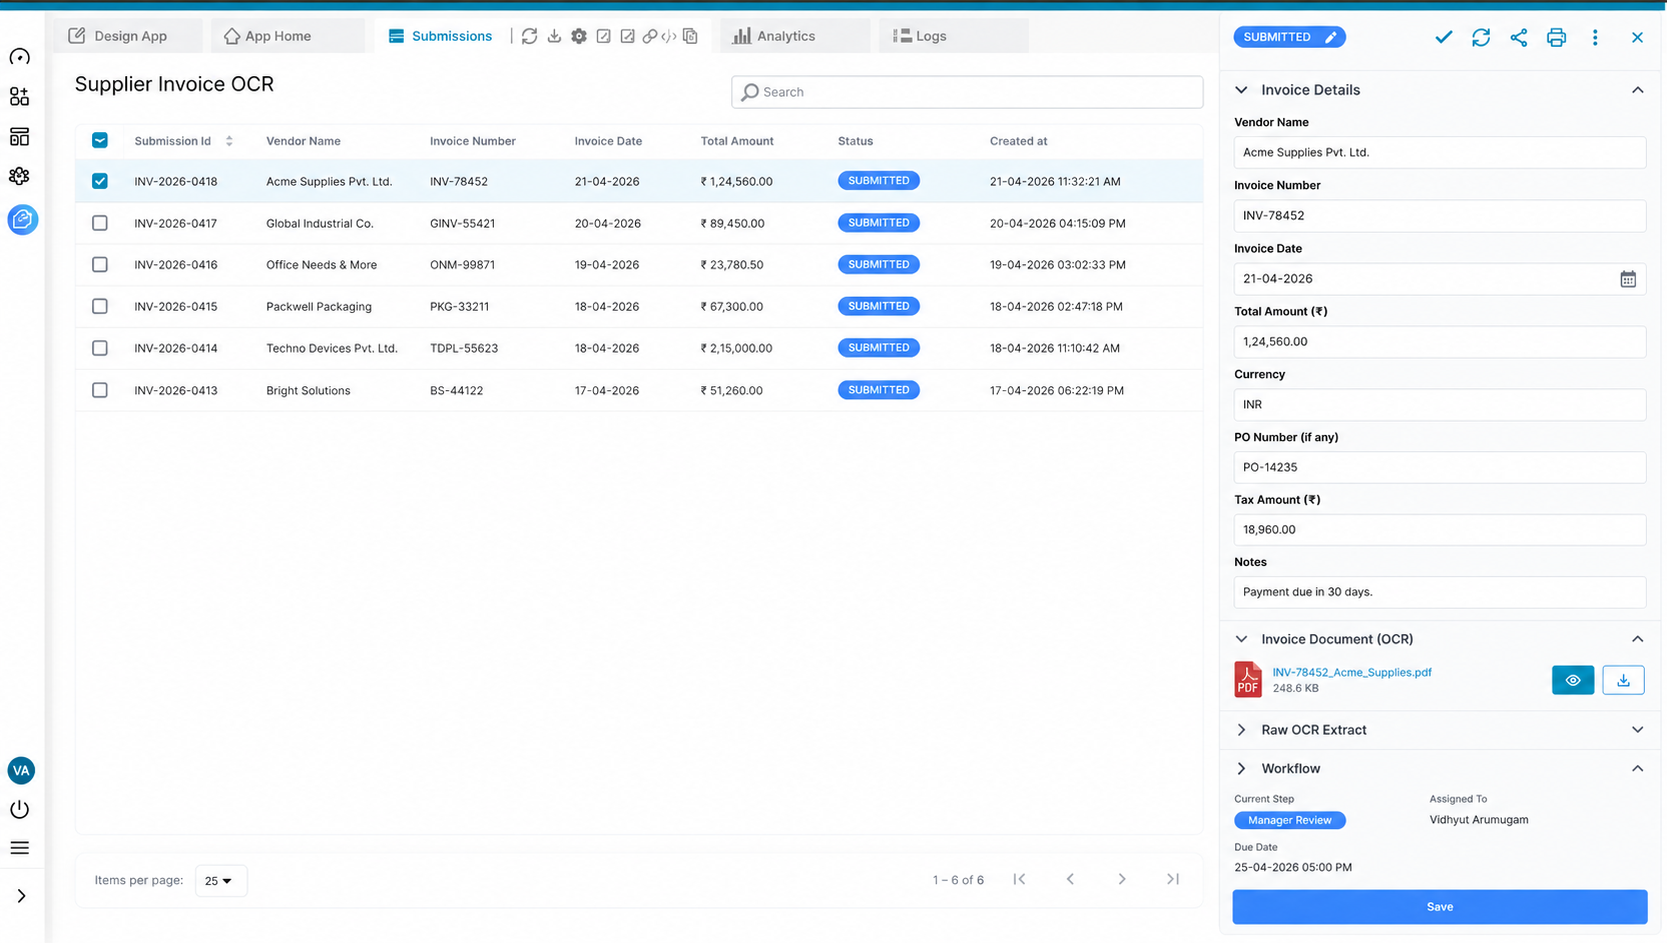Image resolution: width=1667 pixels, height=943 pixels.
Task: Click the copy documents icon in toolbar
Action: pyautogui.click(x=690, y=36)
